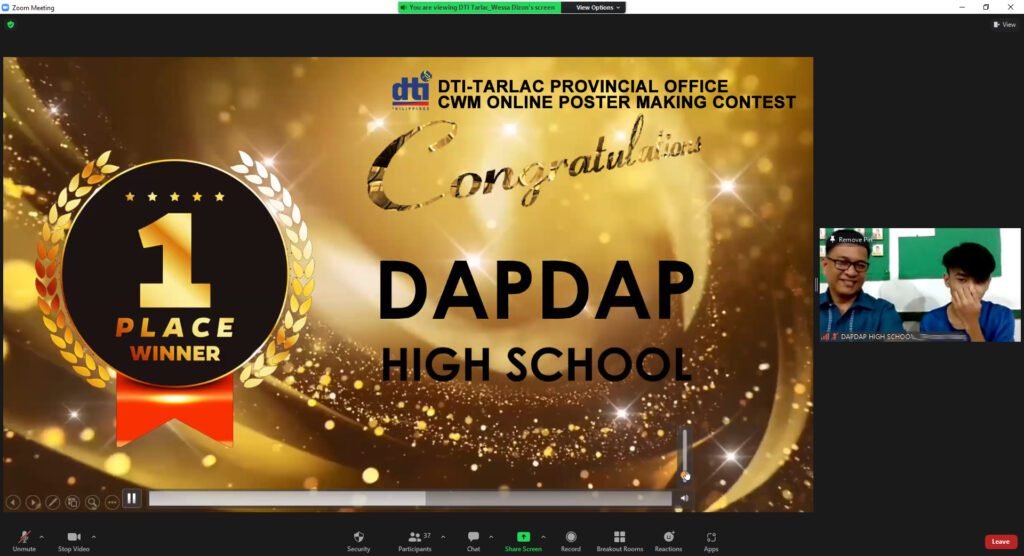Click the dti logo on the slide
Screen dimensions: 1024x556
411,90
